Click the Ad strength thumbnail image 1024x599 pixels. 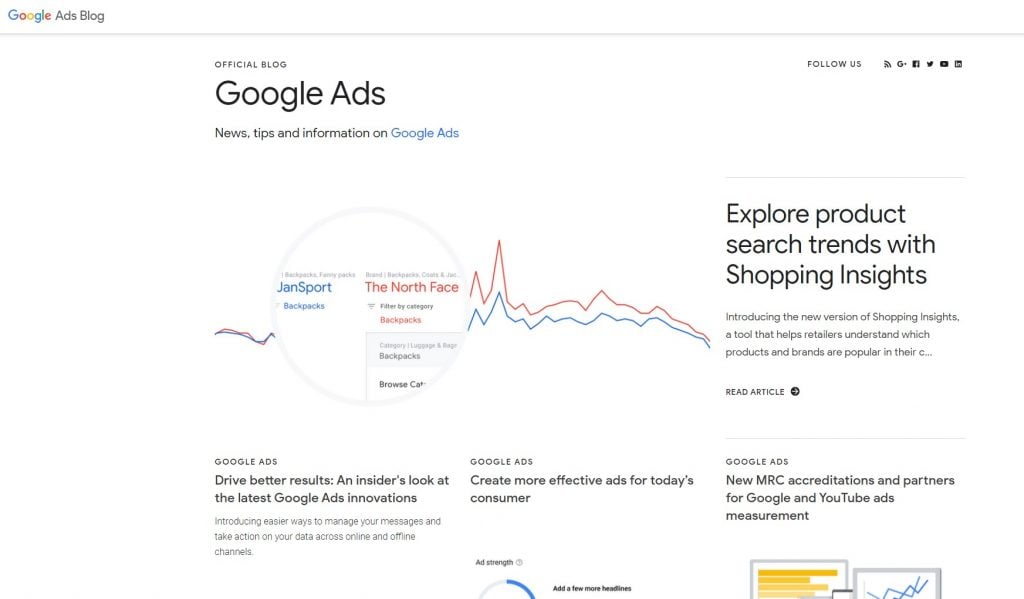pos(560,577)
